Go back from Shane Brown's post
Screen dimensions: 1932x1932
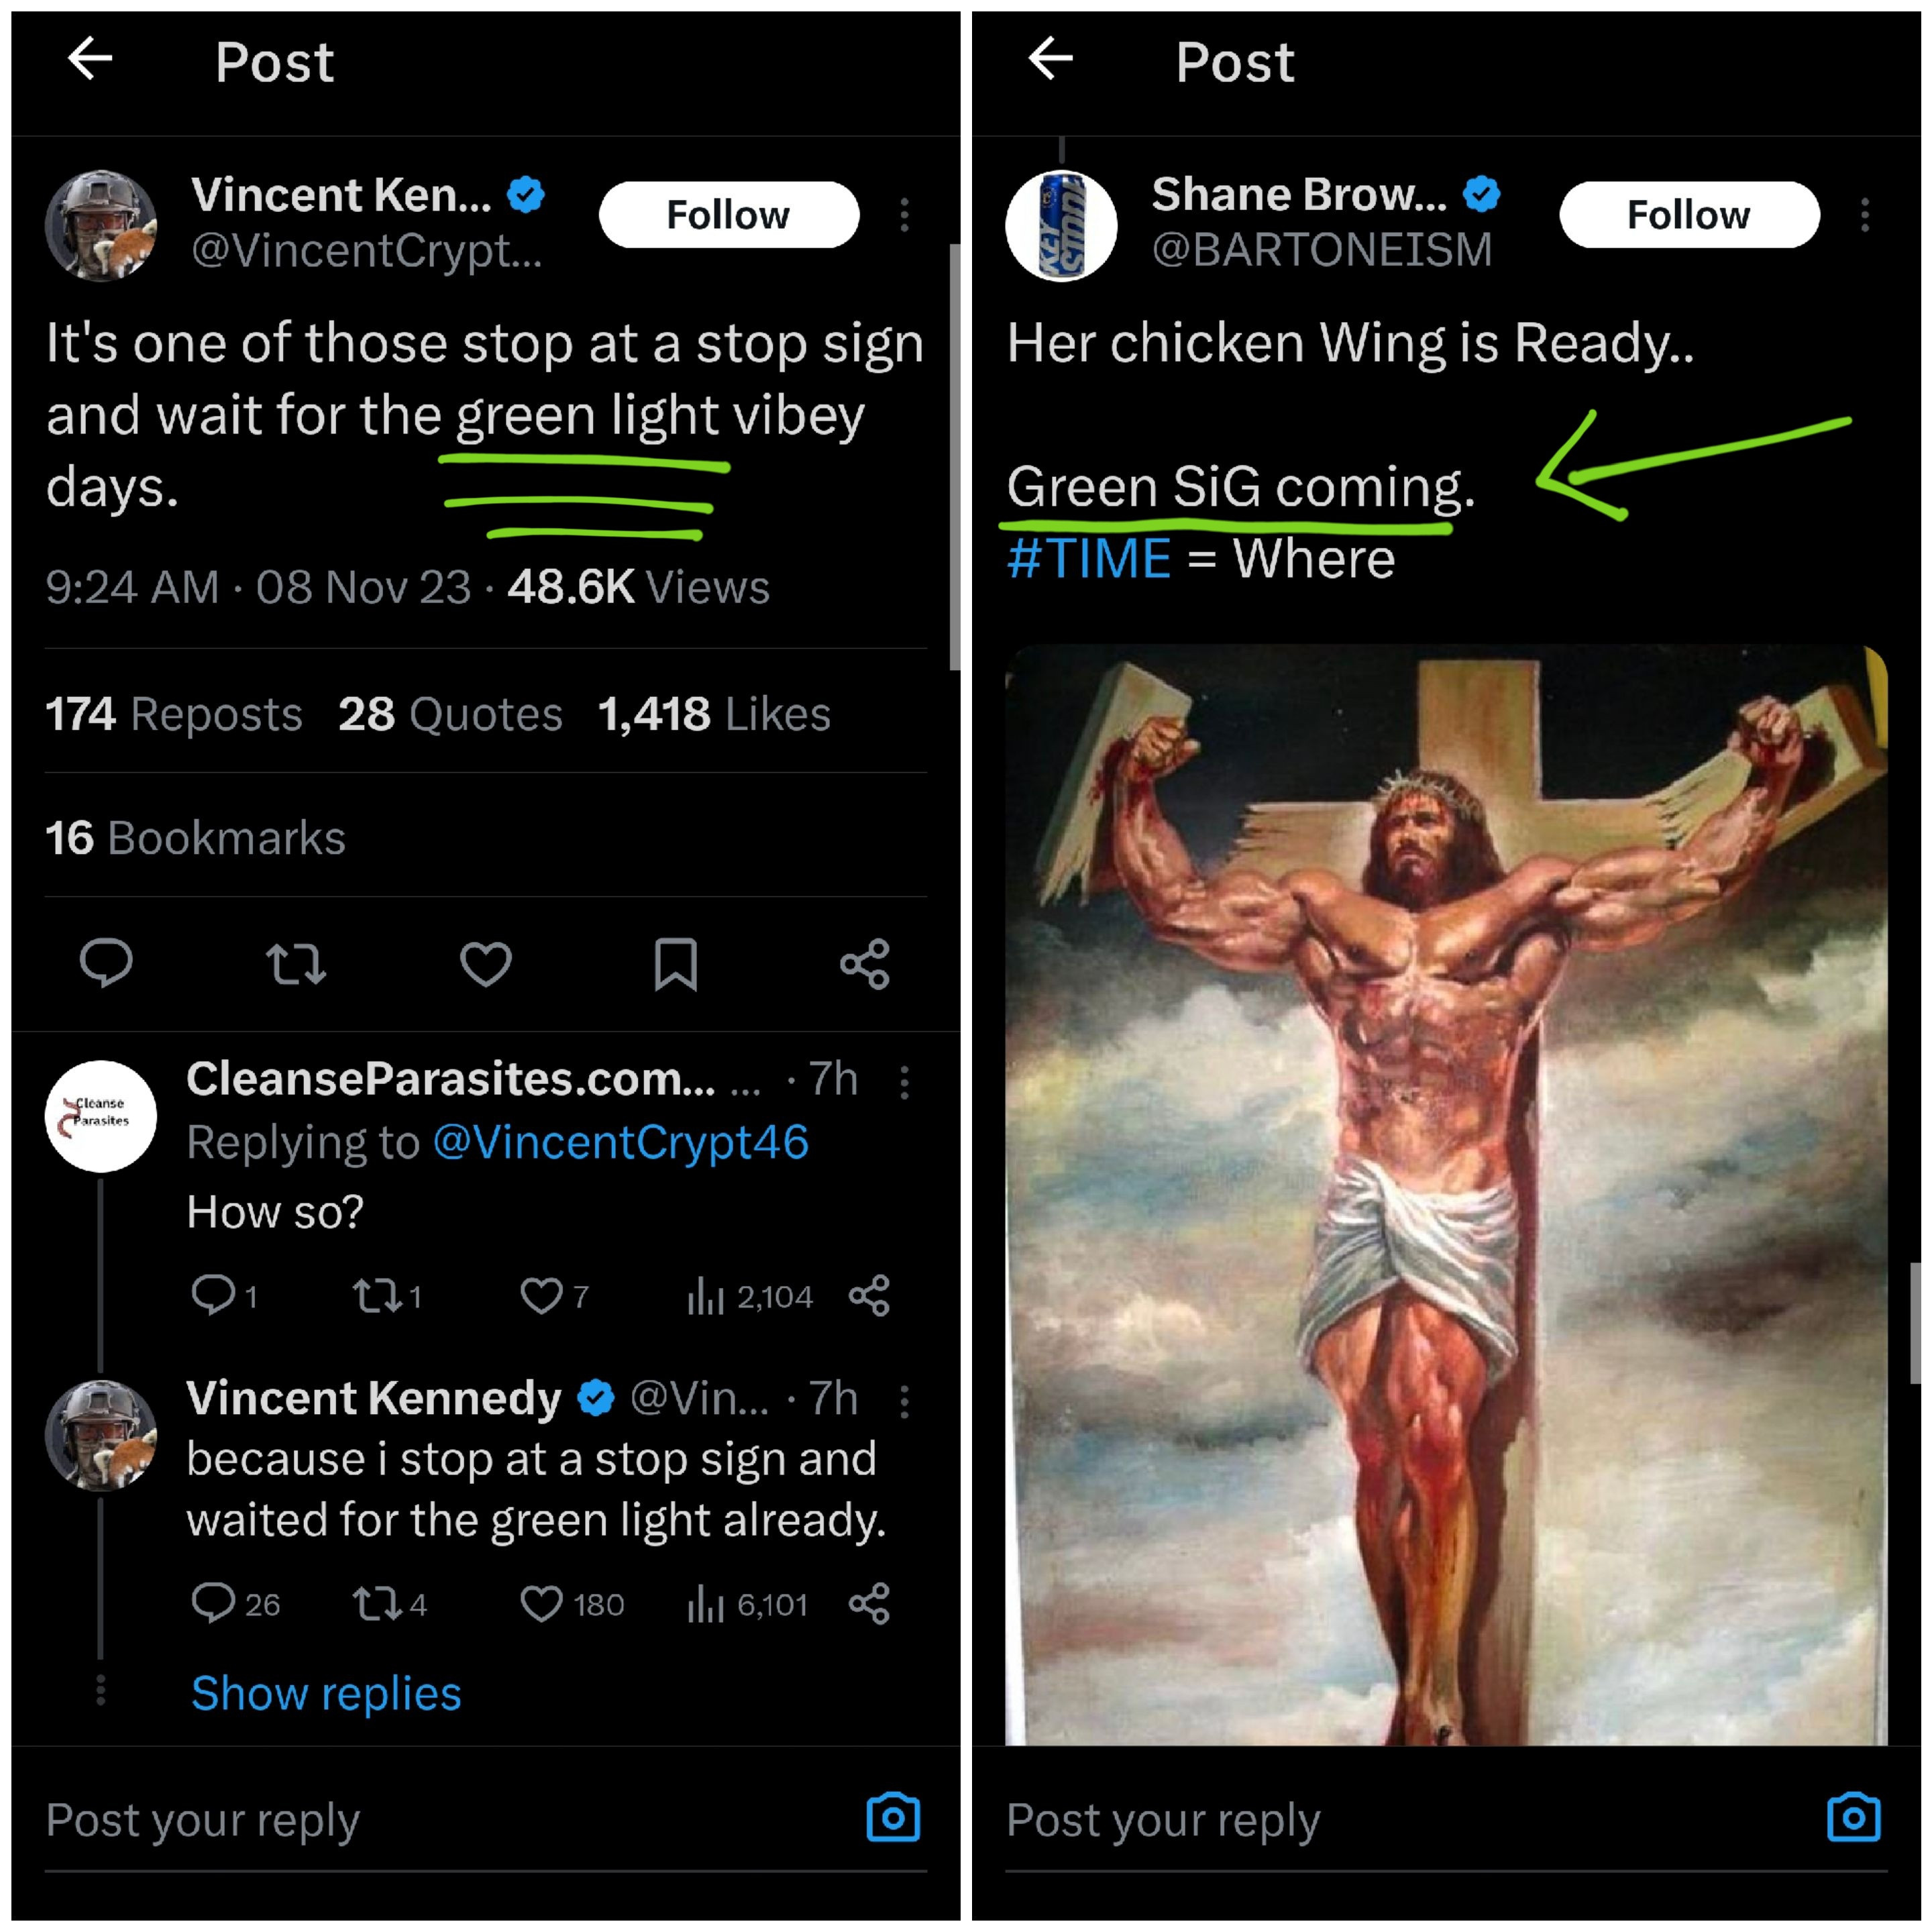tap(1050, 59)
